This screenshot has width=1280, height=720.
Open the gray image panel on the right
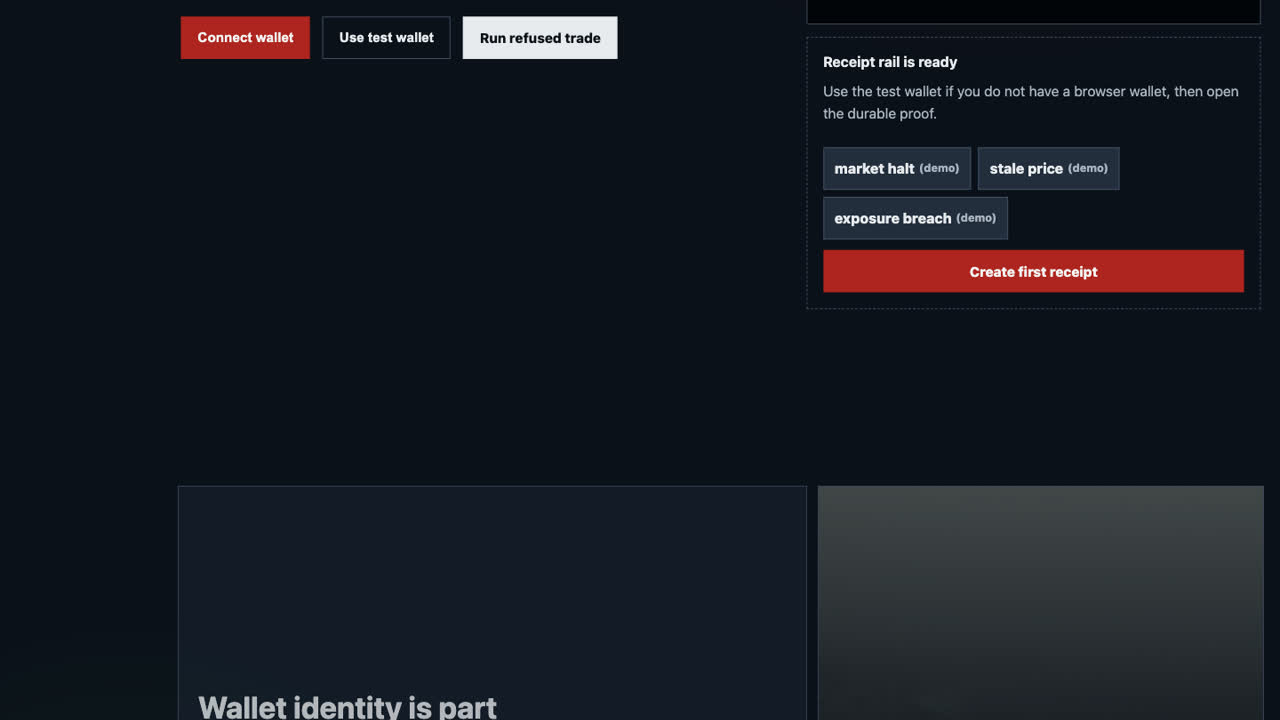click(1041, 603)
